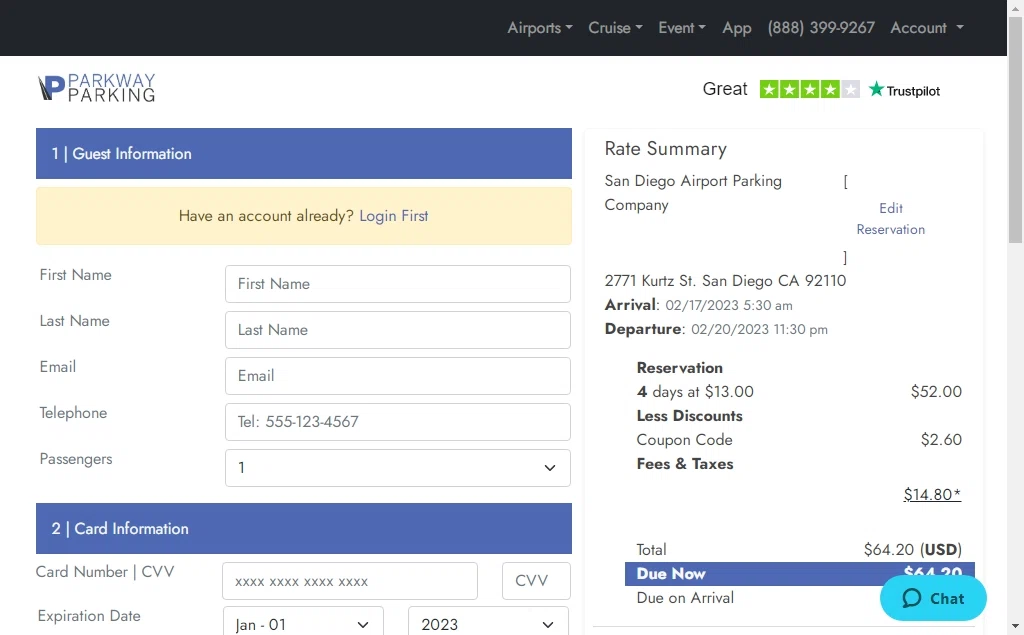The image size is (1024, 635).
Task: Open the App page
Action: tap(737, 28)
